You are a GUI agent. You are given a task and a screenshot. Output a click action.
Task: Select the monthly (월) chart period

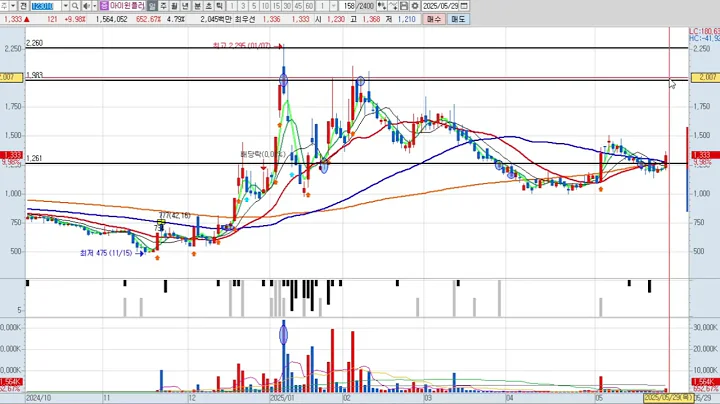[174, 6]
